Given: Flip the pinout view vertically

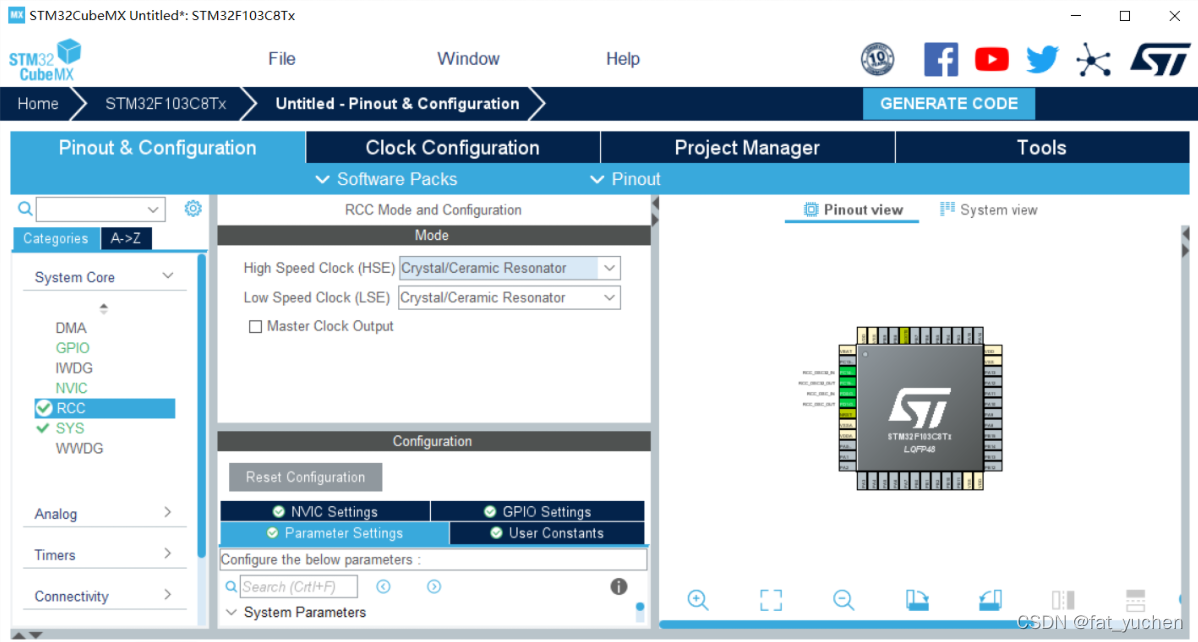Looking at the screenshot, I should tap(1135, 600).
